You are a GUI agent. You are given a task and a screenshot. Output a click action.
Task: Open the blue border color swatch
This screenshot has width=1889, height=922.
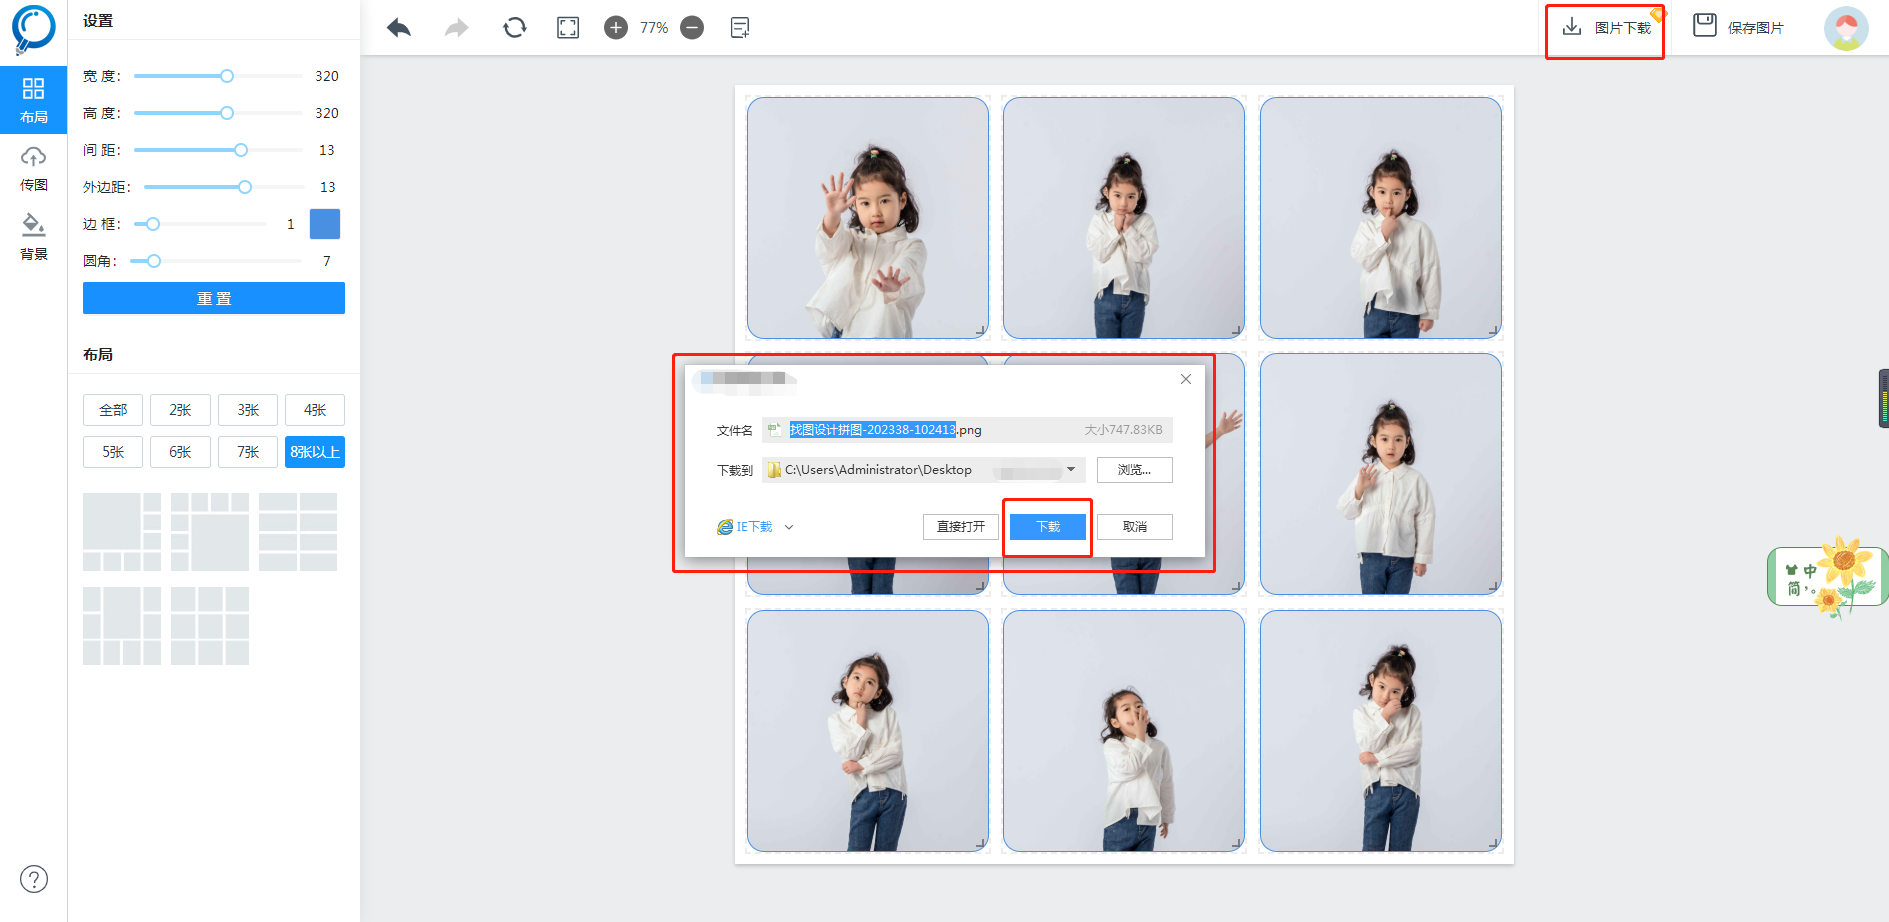pyautogui.click(x=325, y=224)
